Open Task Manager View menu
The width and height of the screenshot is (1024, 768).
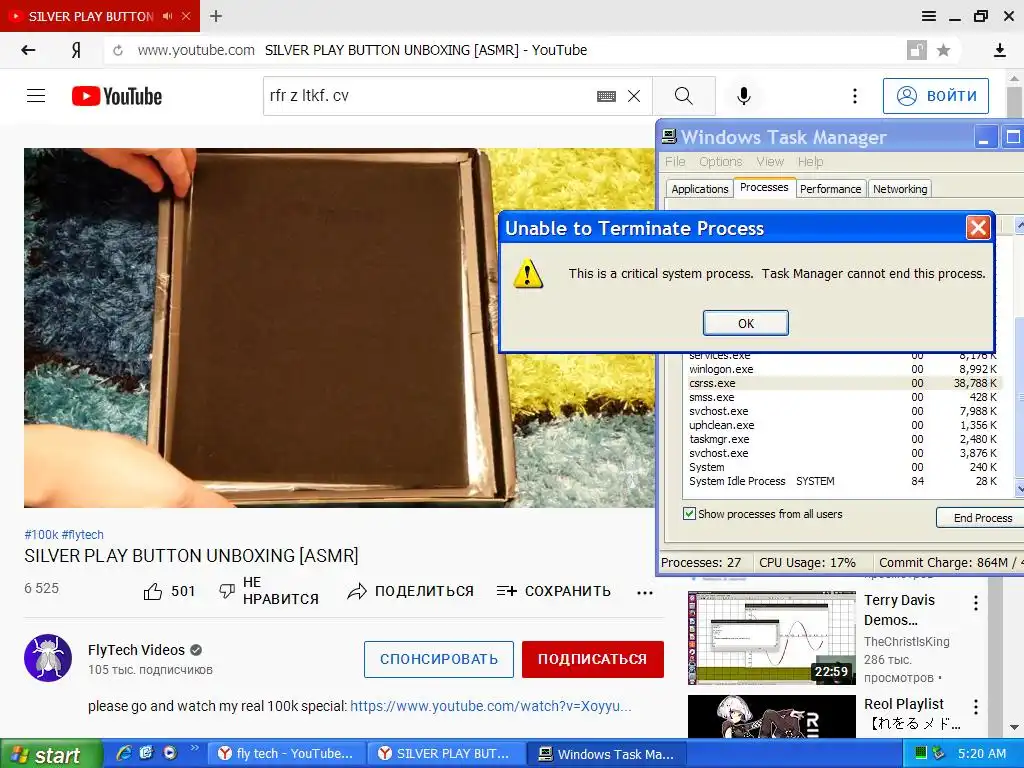click(x=770, y=161)
